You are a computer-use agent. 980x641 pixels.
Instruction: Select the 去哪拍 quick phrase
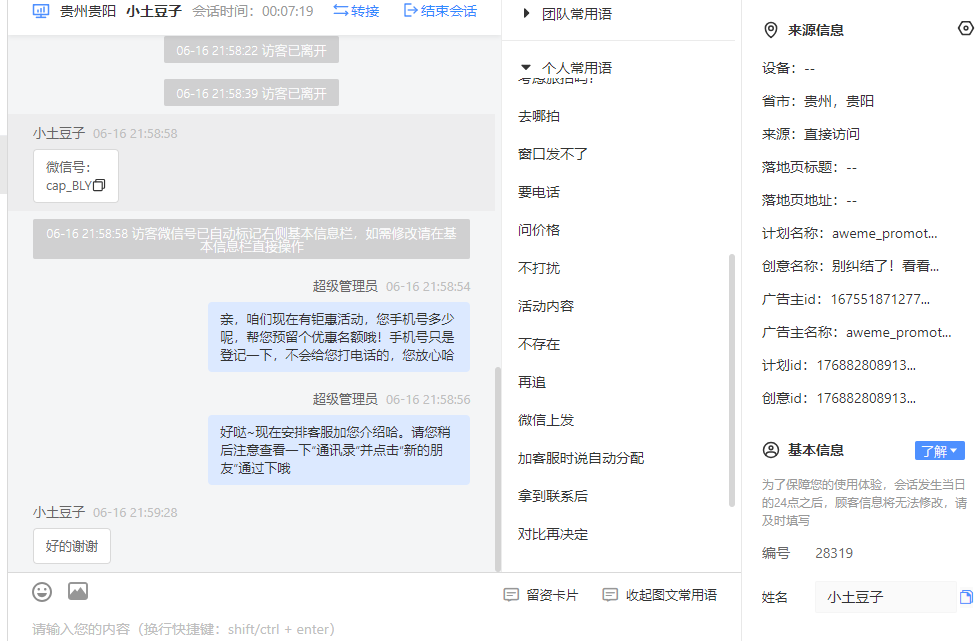pos(539,116)
